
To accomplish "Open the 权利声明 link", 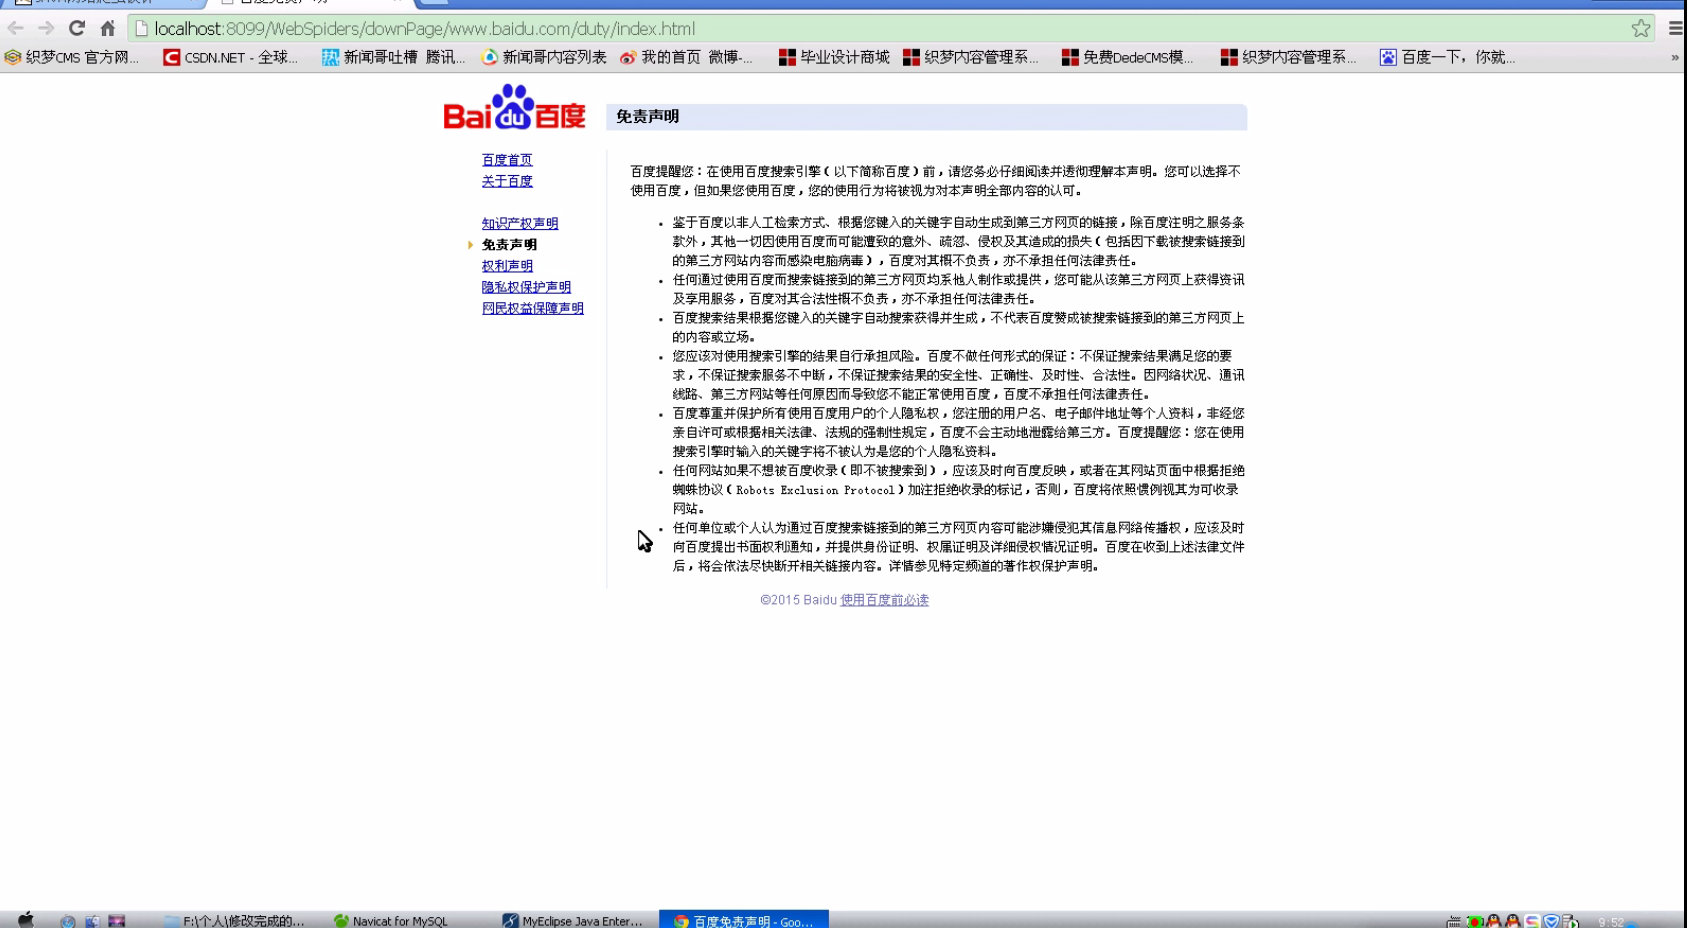I will click(507, 266).
